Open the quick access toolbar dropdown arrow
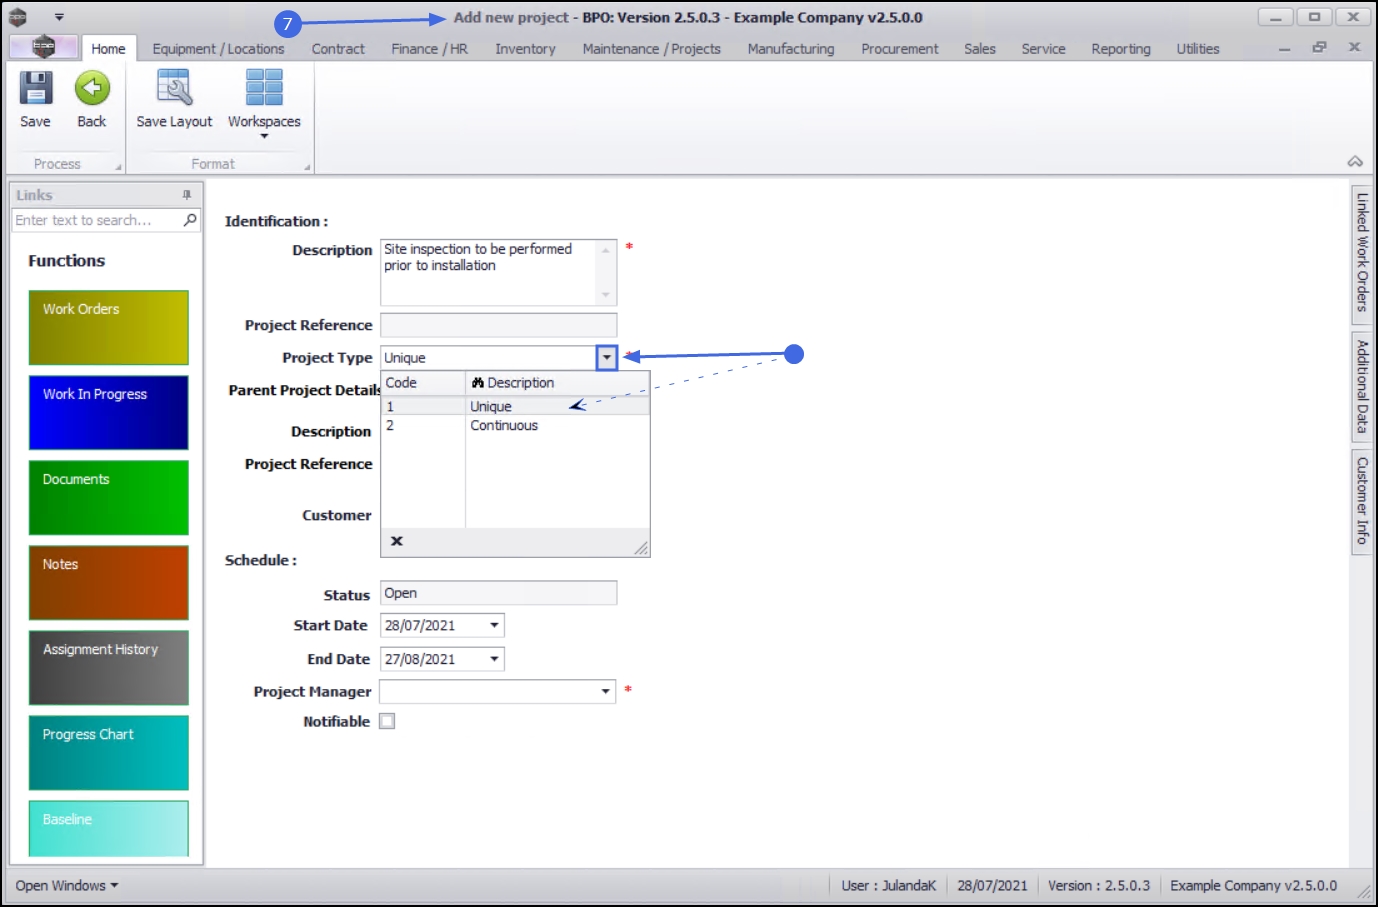The image size is (1378, 907). coord(59,17)
